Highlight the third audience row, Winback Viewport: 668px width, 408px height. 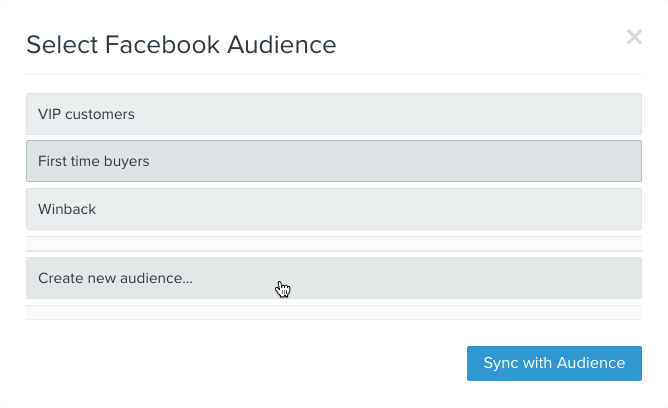(x=333, y=209)
